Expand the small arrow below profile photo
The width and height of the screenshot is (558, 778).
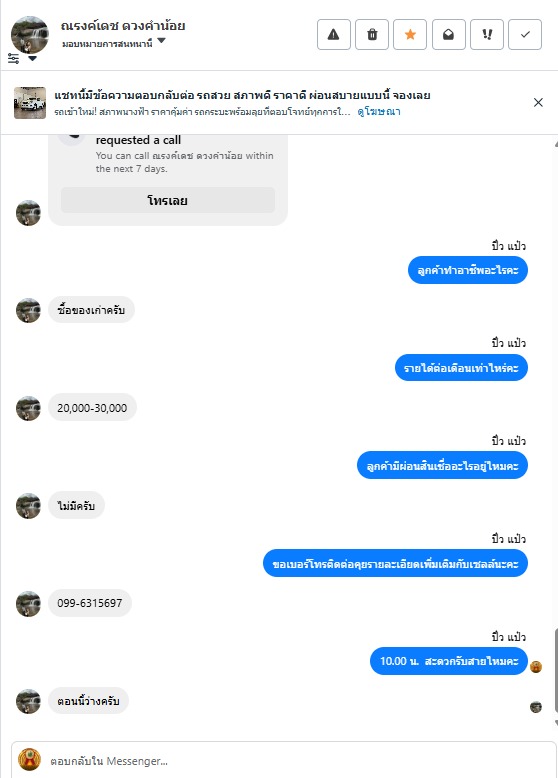[x=33, y=59]
